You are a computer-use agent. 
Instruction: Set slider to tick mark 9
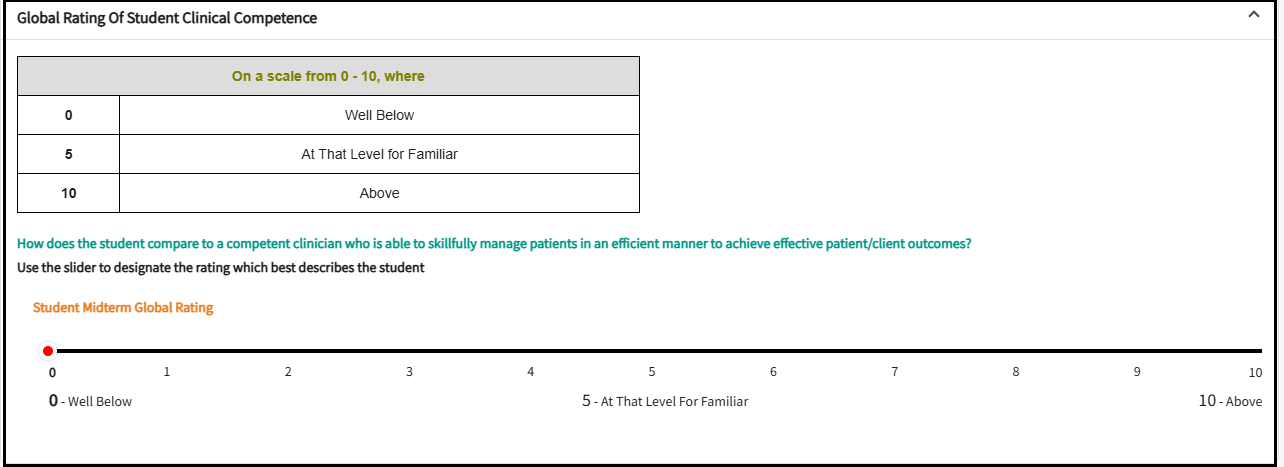(x=1137, y=351)
